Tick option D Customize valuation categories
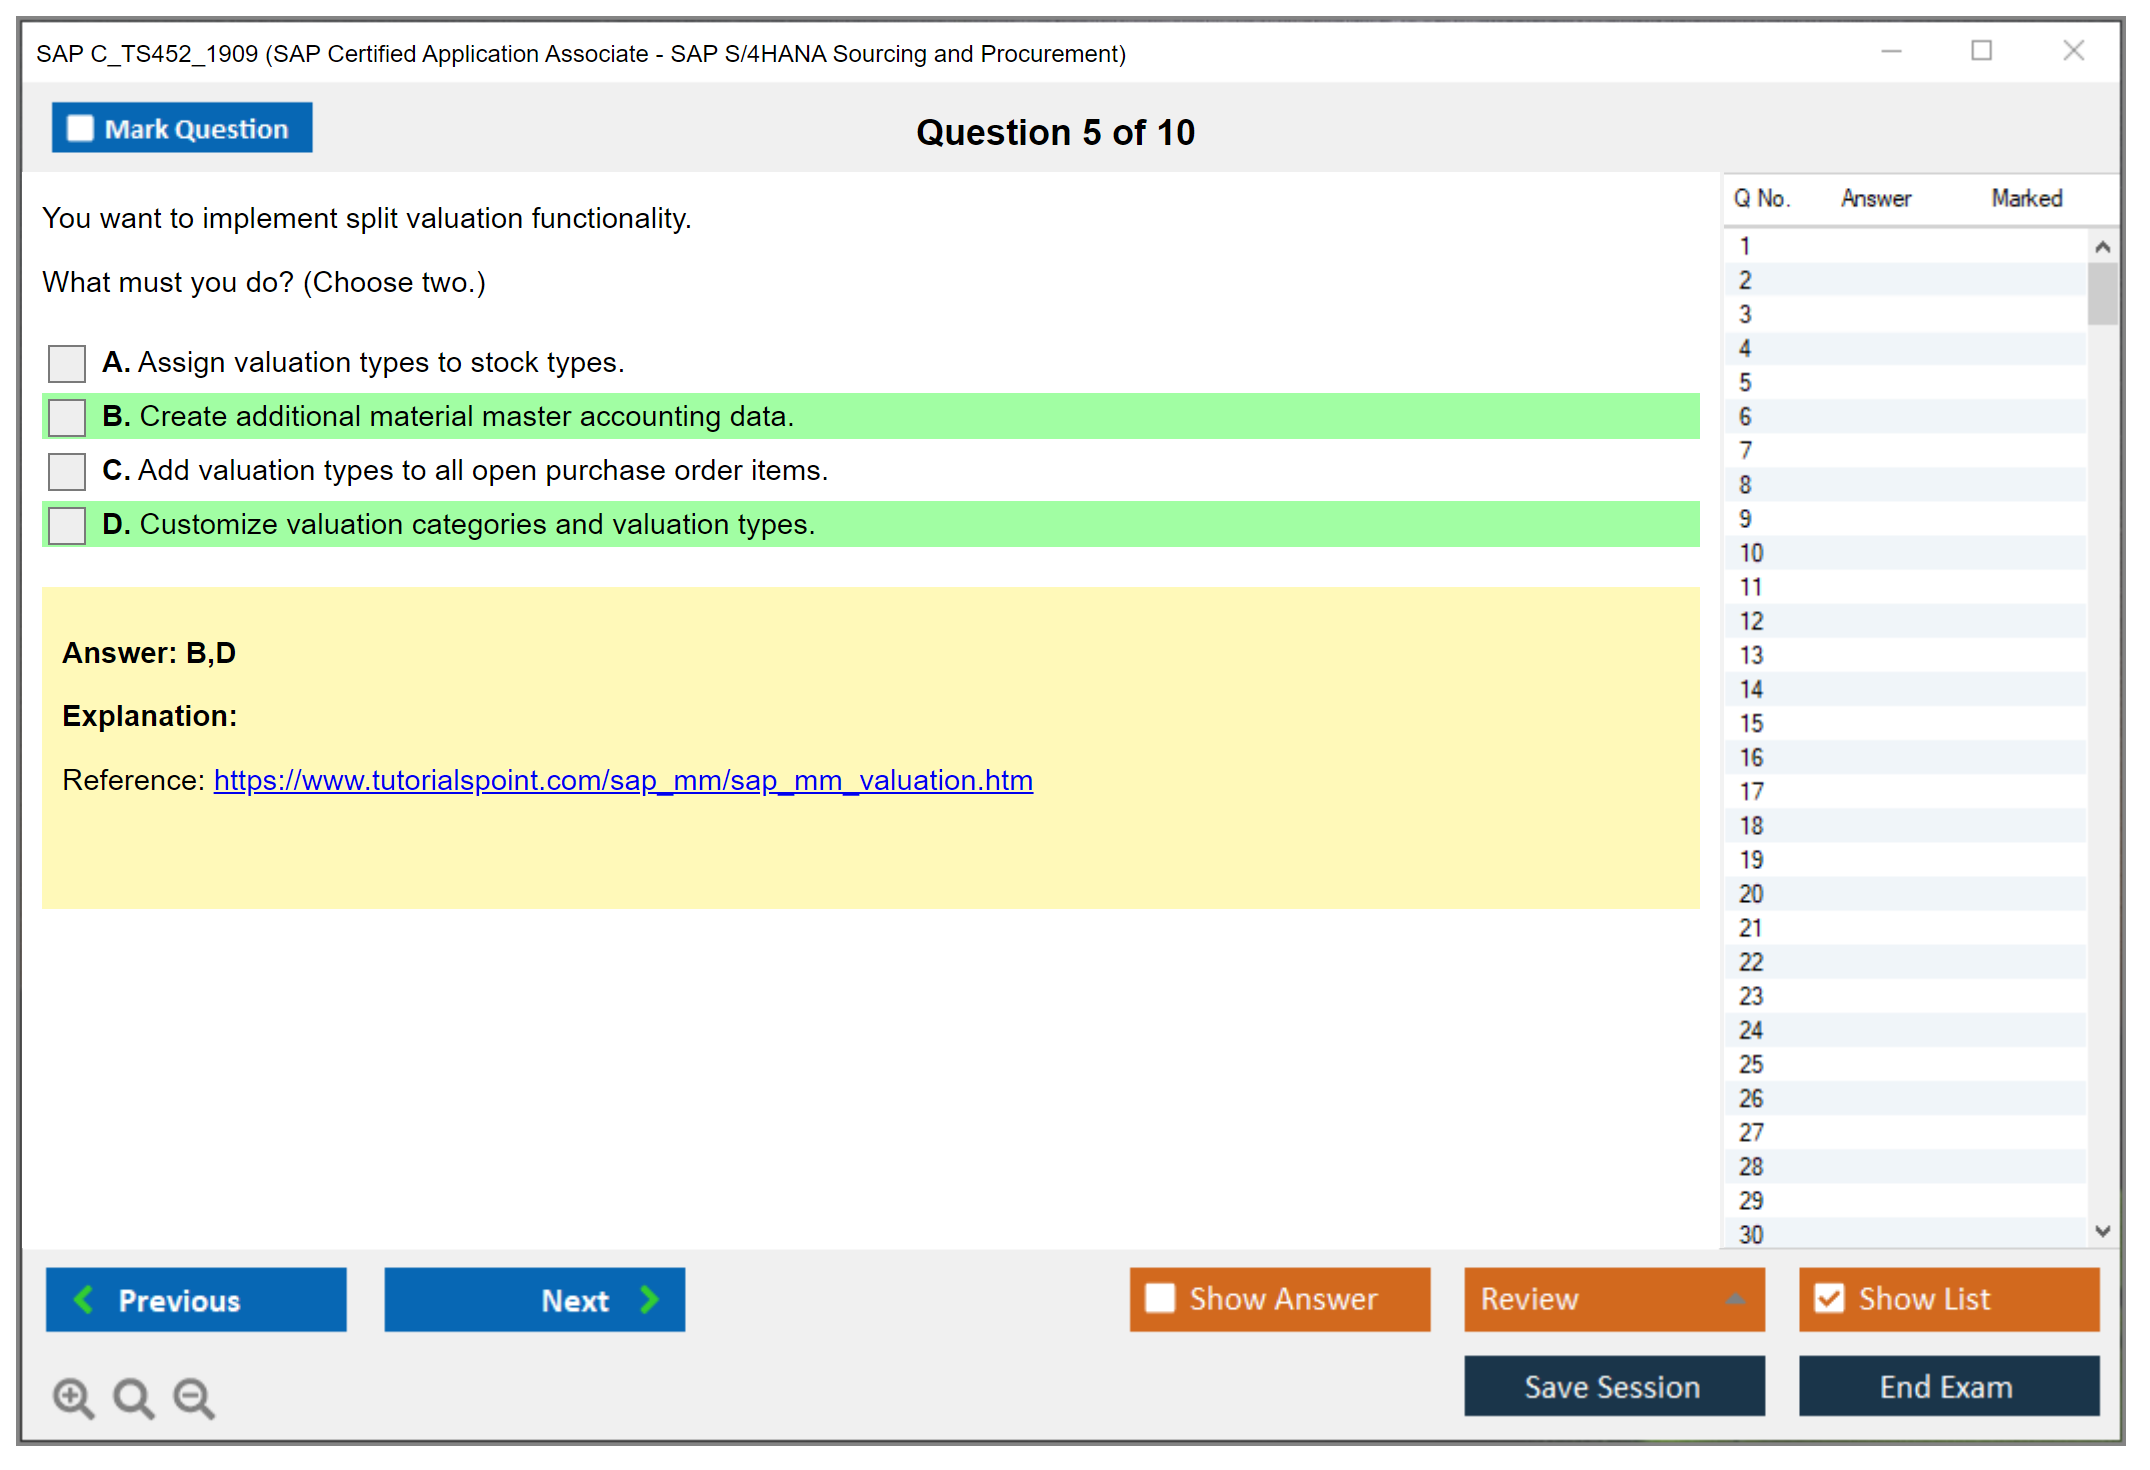Viewport: 2150px width, 1470px height. click(x=67, y=525)
